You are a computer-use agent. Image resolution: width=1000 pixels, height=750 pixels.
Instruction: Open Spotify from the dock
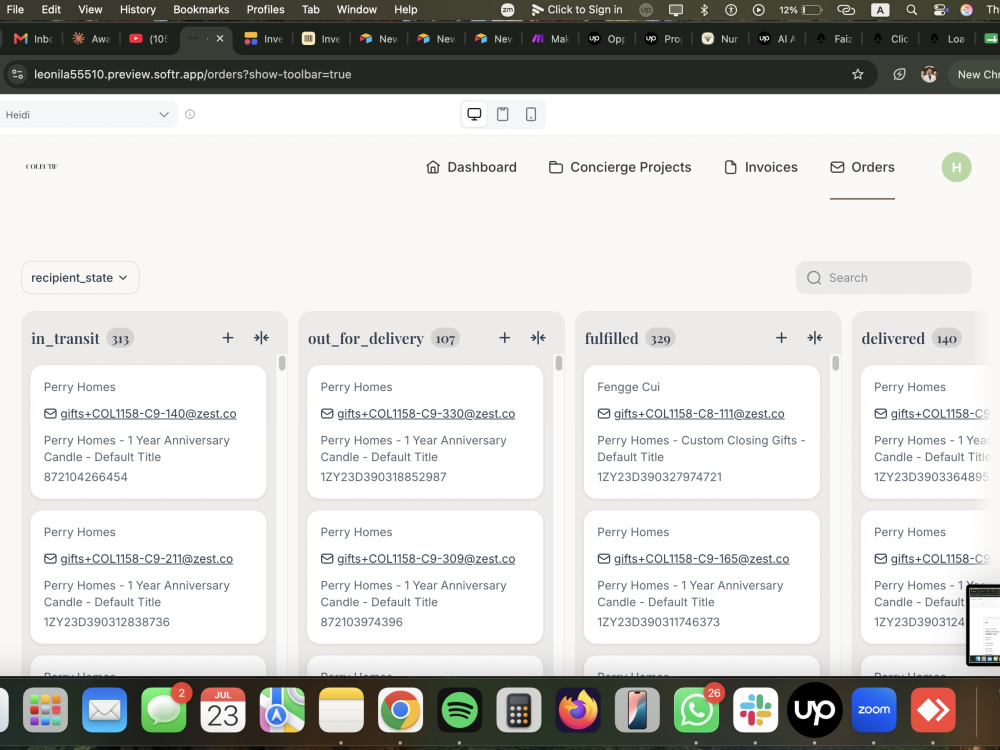(459, 710)
